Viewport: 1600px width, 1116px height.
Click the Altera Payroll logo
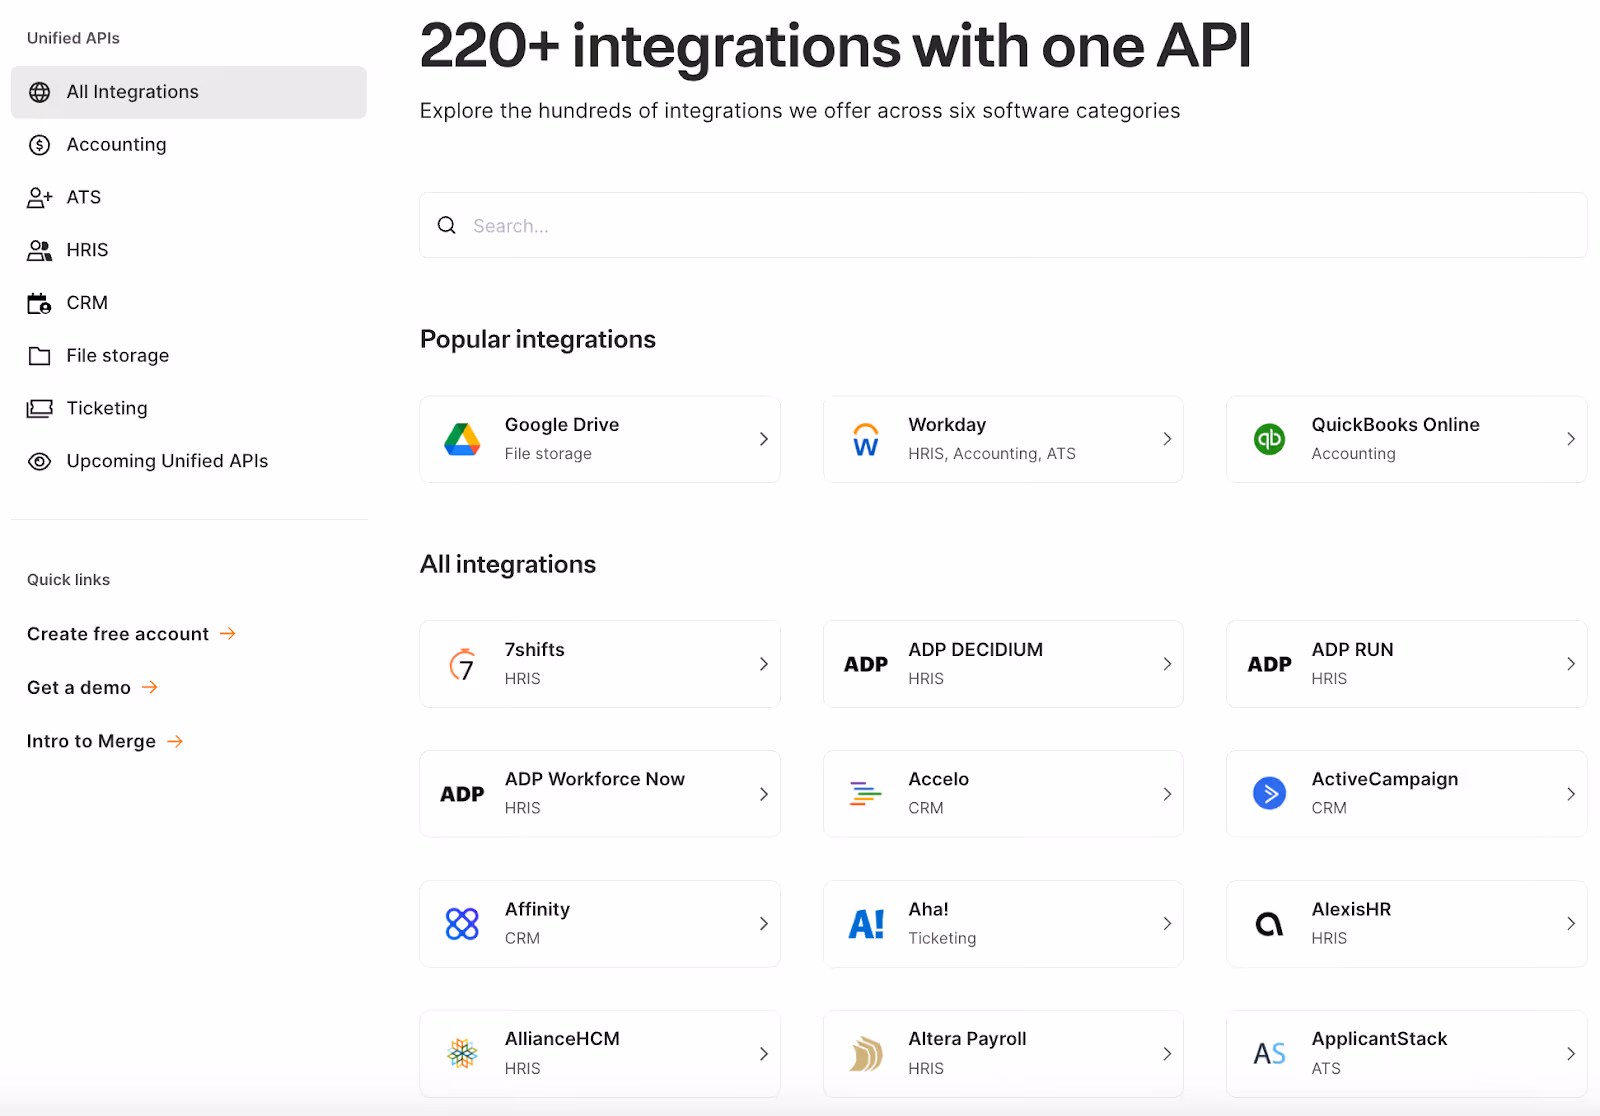pos(866,1054)
